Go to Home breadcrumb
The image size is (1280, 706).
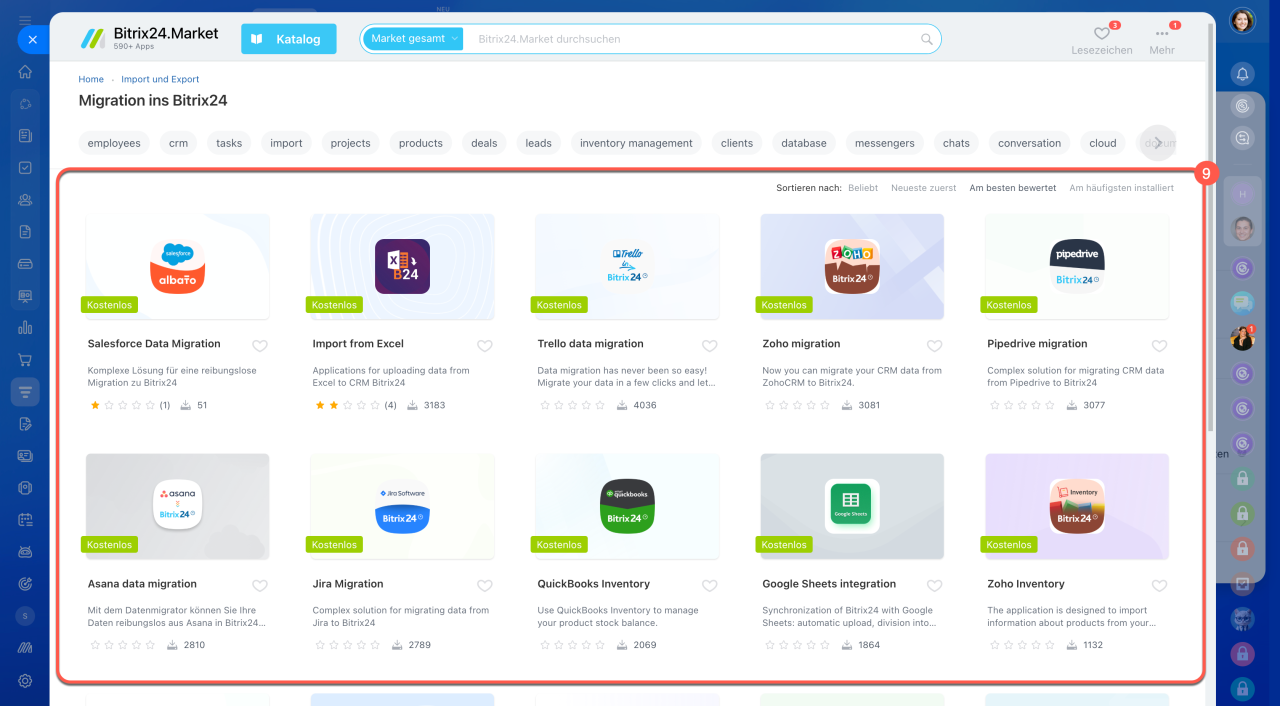(91, 79)
